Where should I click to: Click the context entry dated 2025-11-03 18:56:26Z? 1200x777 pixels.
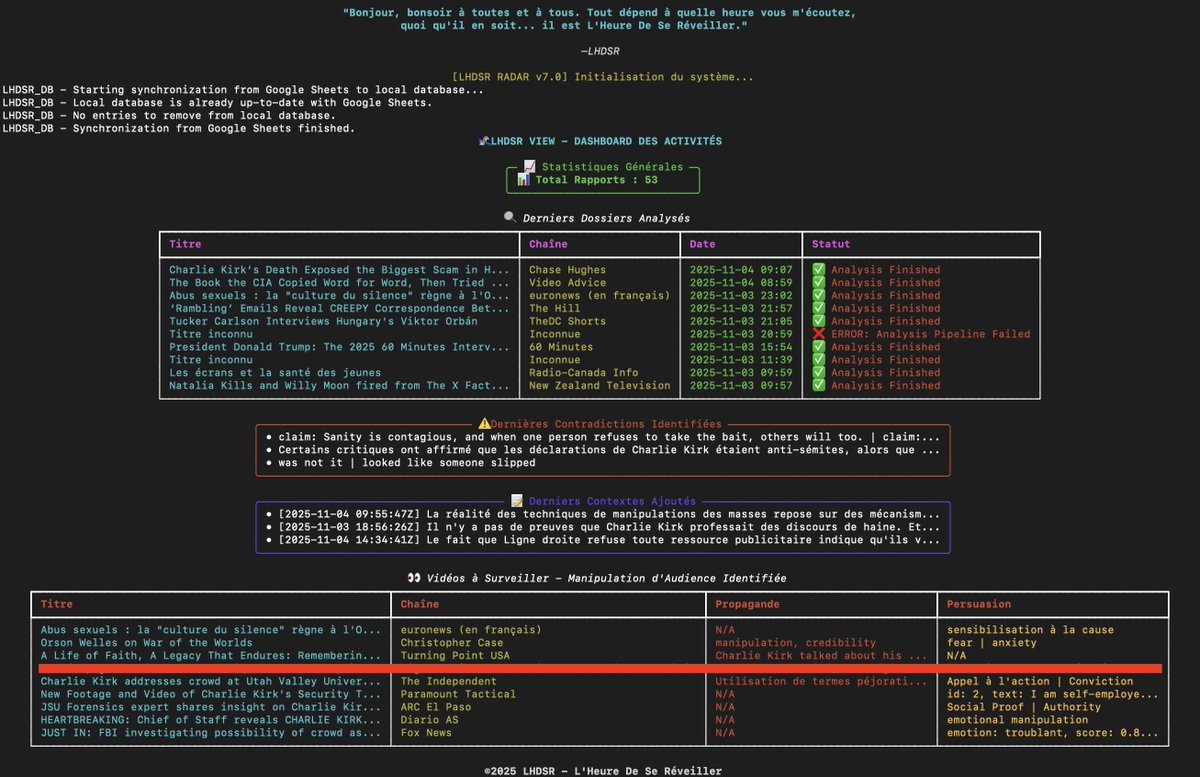click(609, 527)
